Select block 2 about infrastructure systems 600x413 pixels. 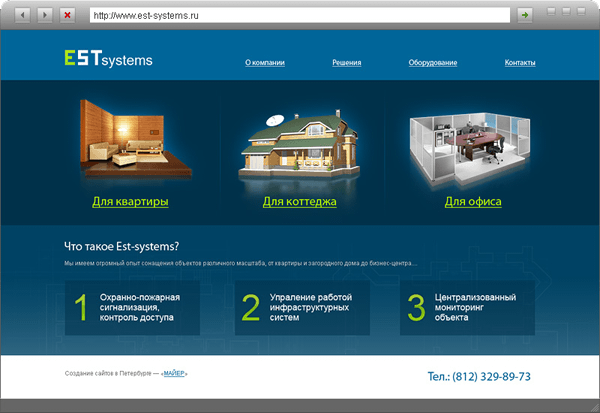click(302, 308)
